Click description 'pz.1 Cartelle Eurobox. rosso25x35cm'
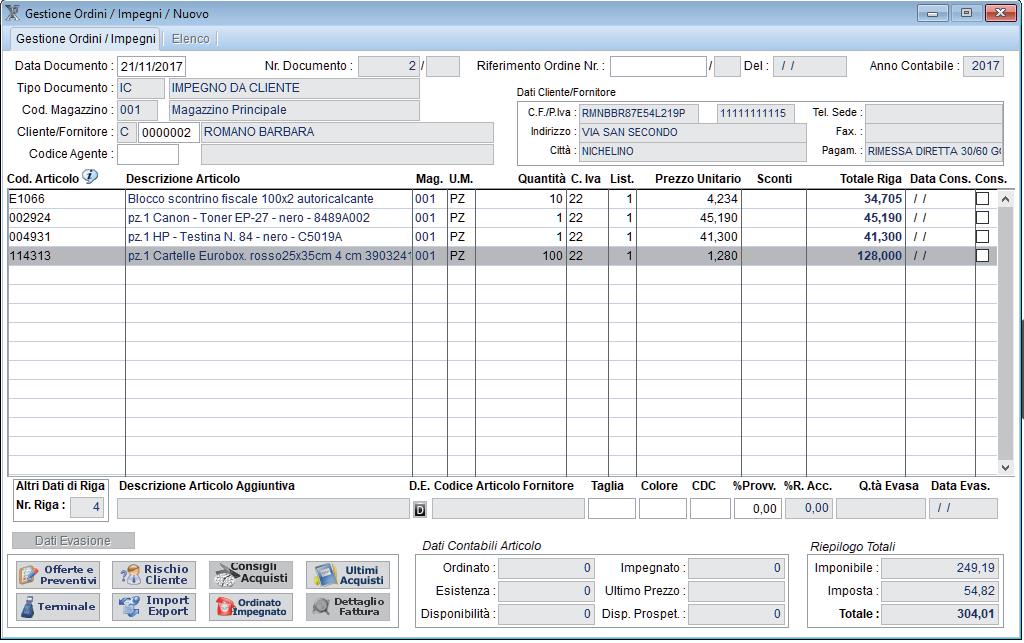Image resolution: width=1024 pixels, height=643 pixels. point(269,255)
